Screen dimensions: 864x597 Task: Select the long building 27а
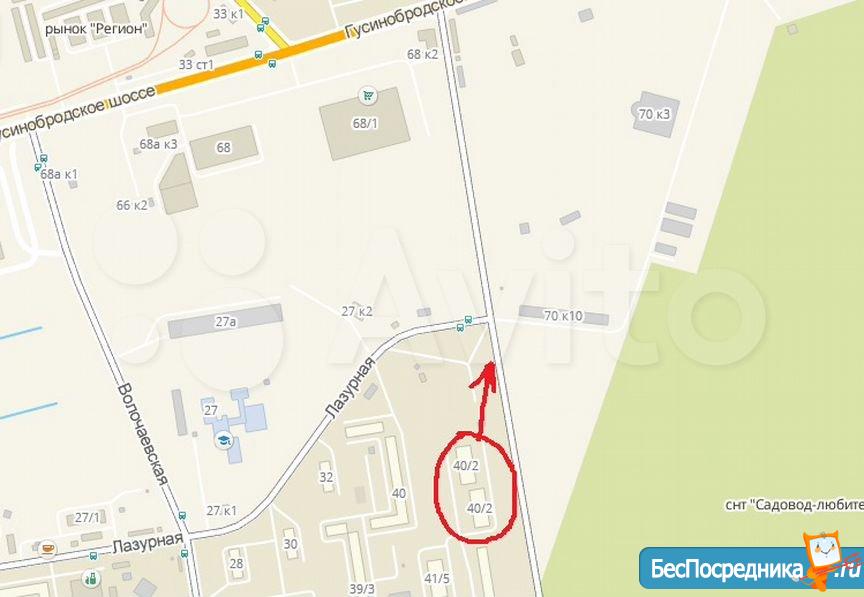[x=225, y=321]
